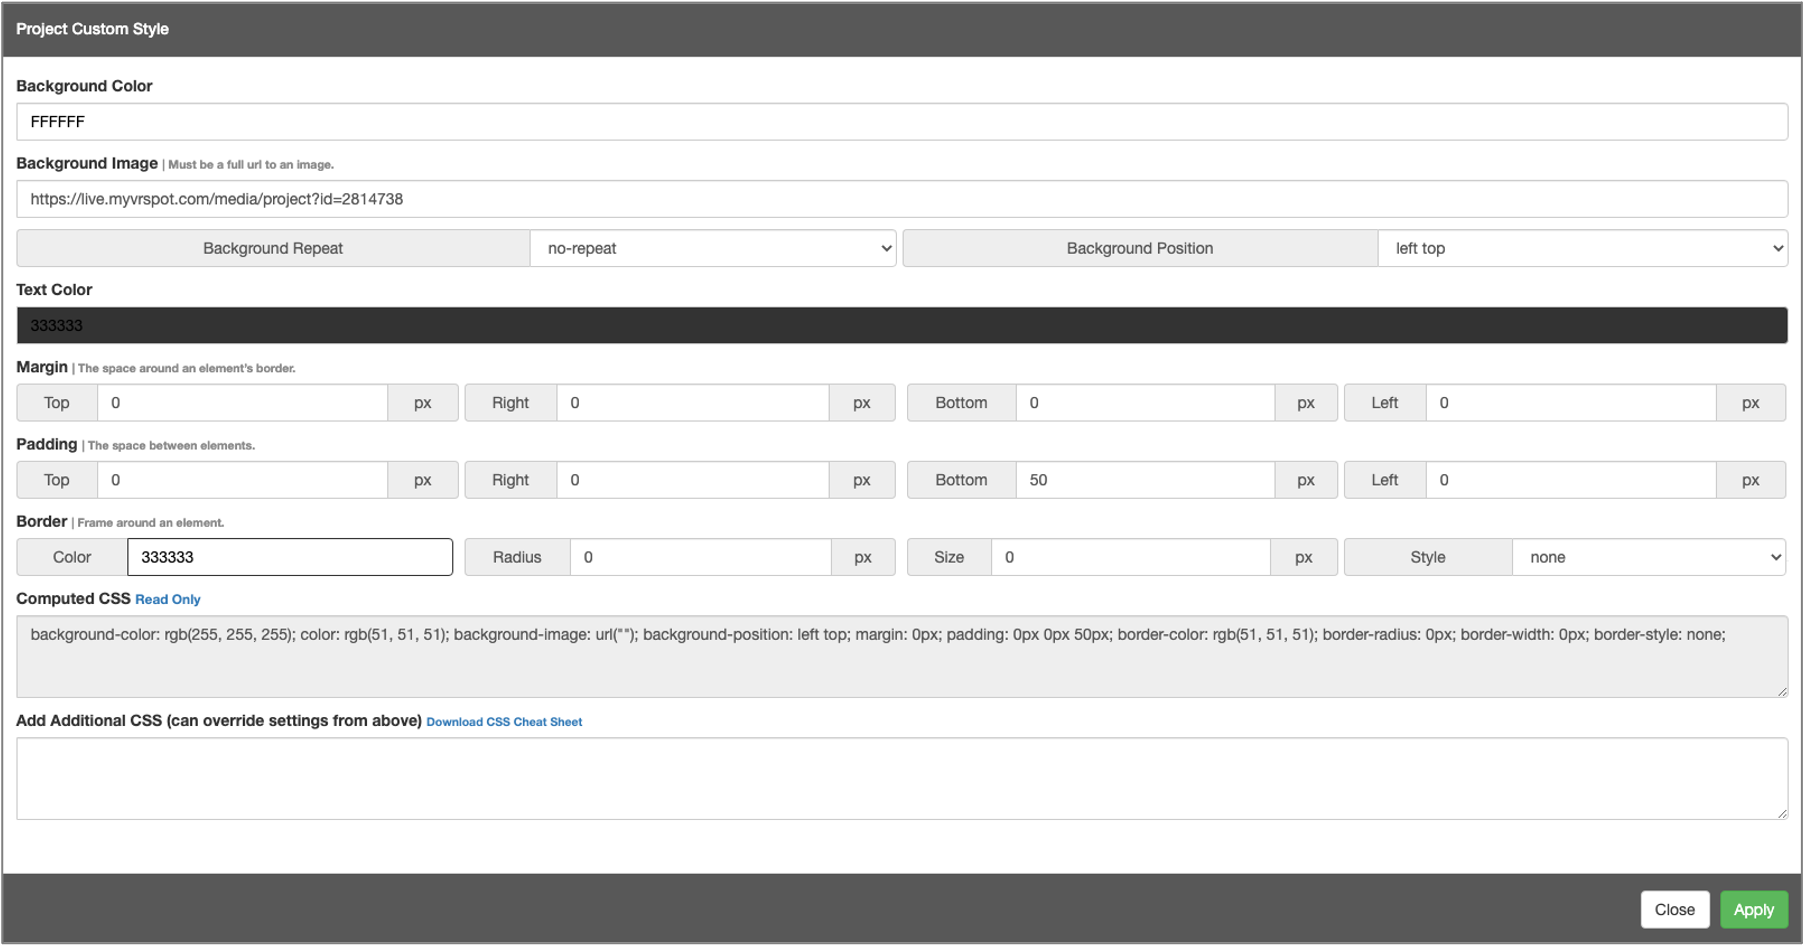Click the Border Color input field
This screenshot has width=1804, height=945.
click(290, 557)
